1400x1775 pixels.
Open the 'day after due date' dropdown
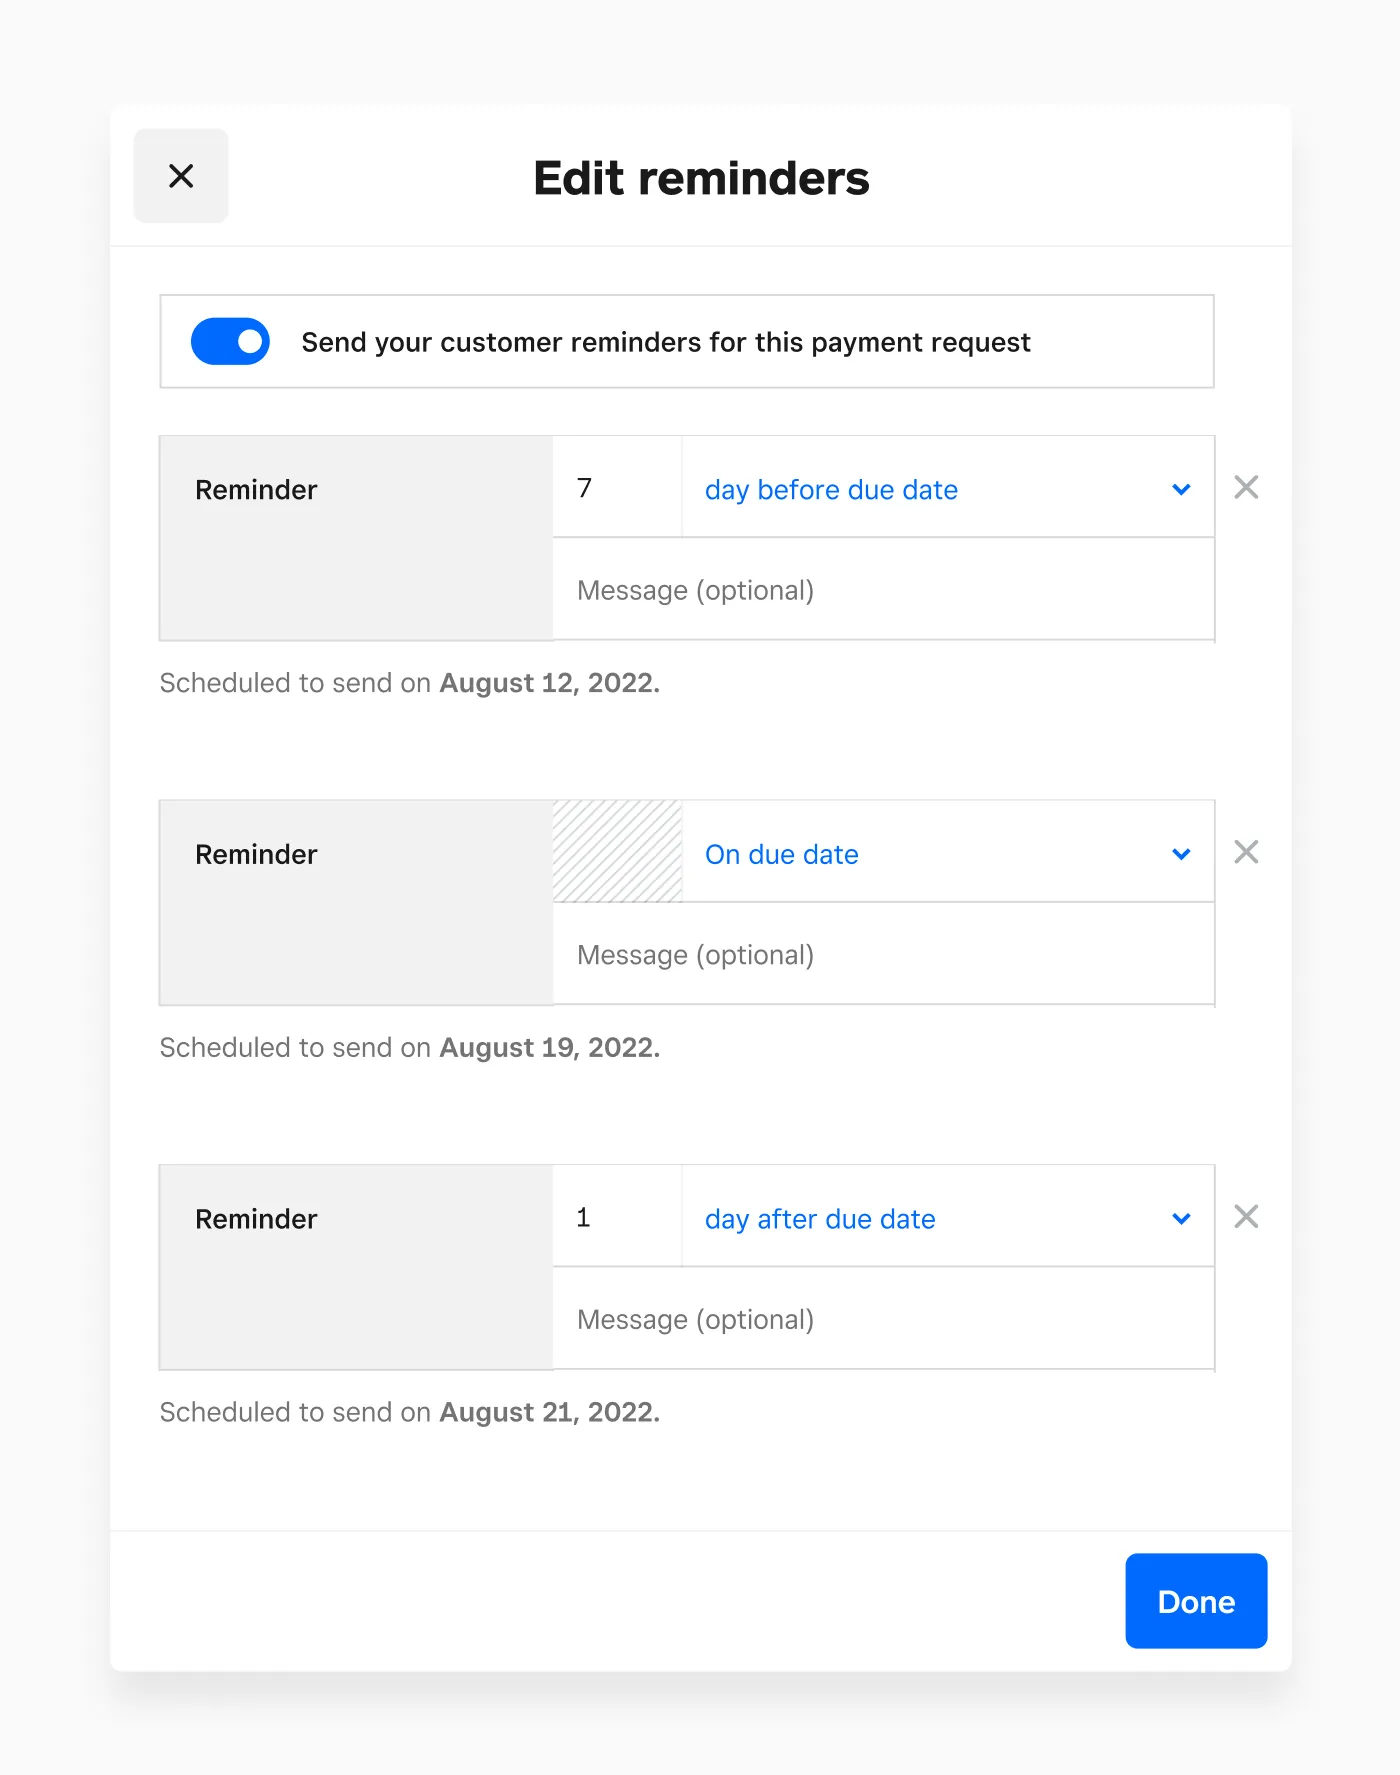pos(946,1218)
